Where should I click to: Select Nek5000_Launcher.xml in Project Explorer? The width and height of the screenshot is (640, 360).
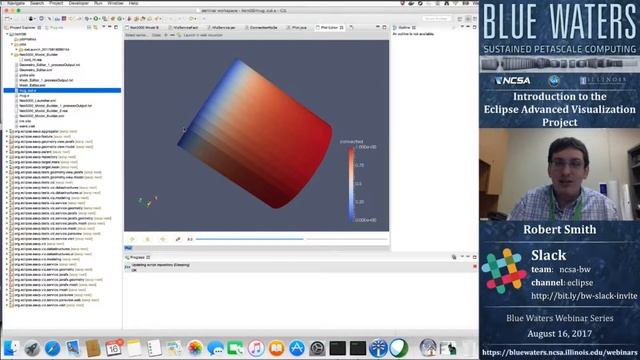(37, 100)
